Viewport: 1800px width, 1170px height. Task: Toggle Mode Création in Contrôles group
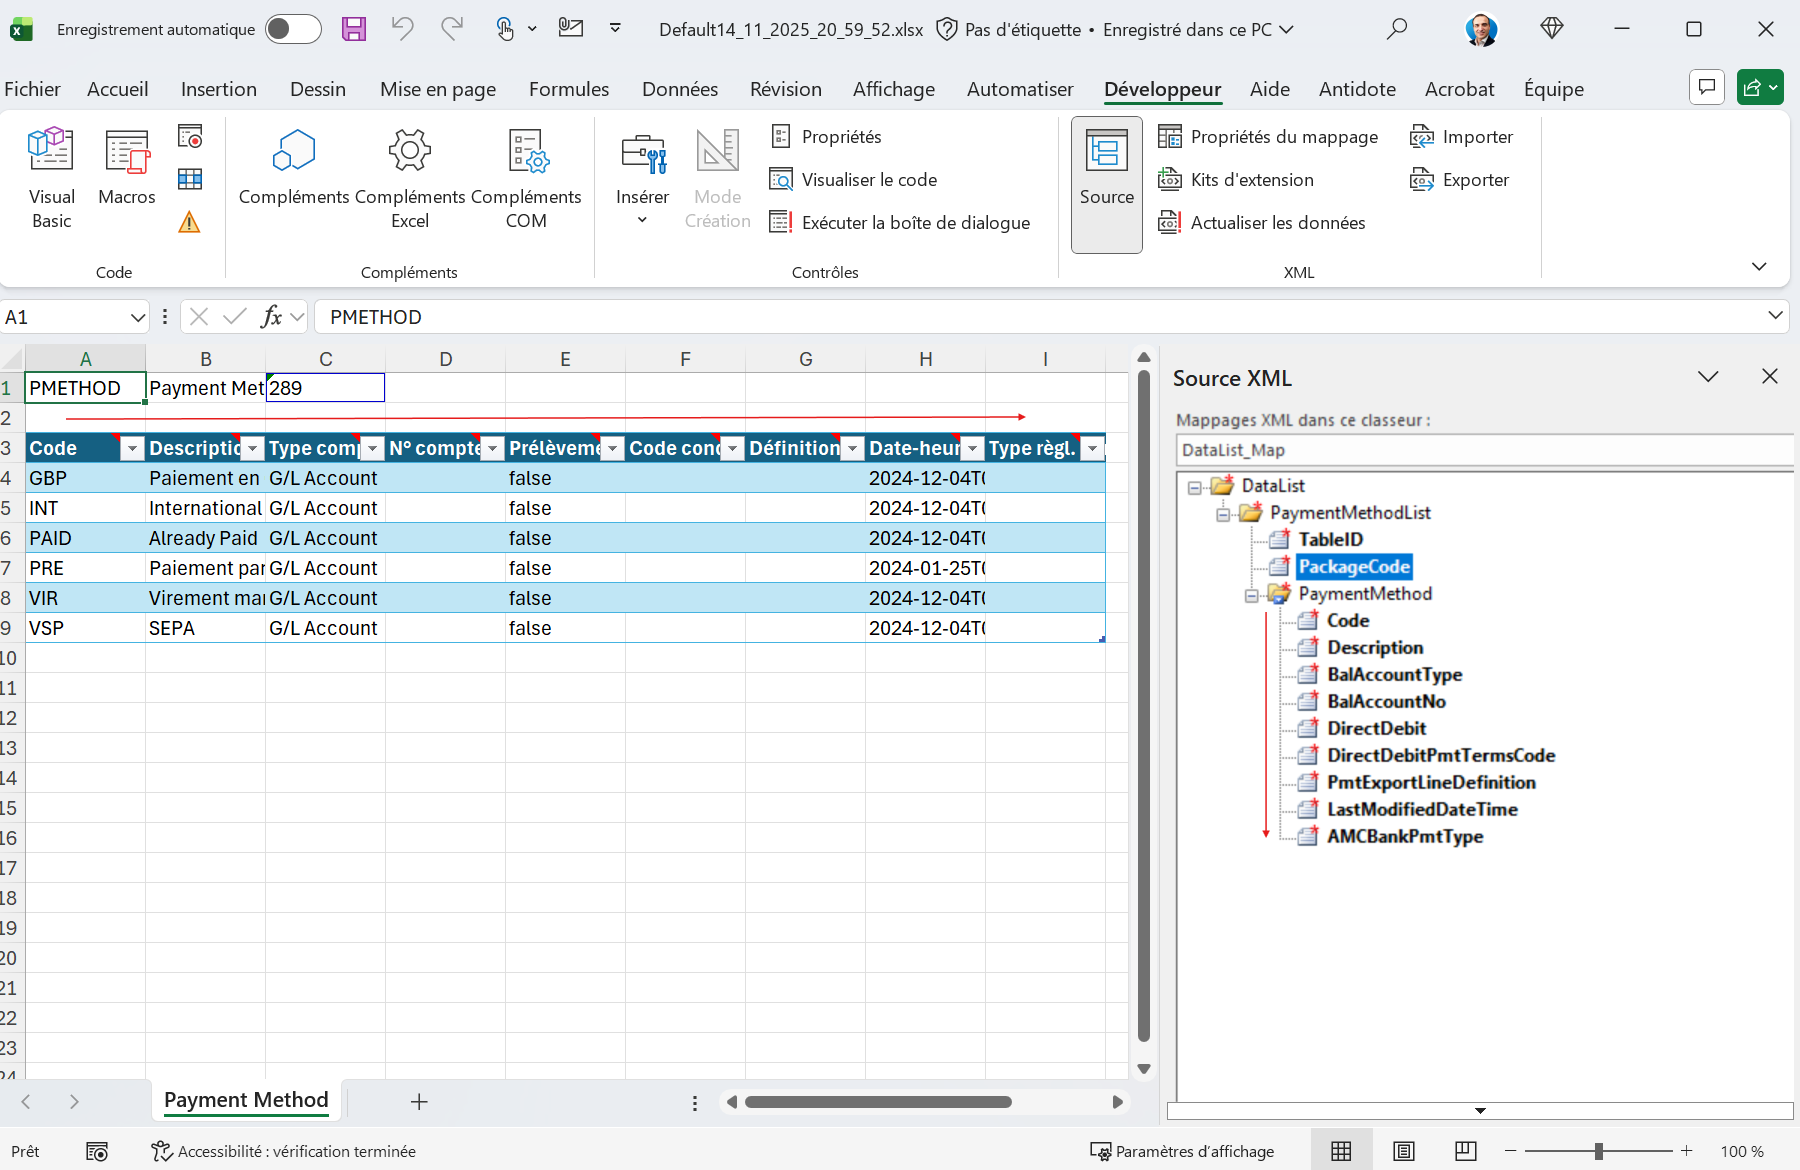point(717,180)
